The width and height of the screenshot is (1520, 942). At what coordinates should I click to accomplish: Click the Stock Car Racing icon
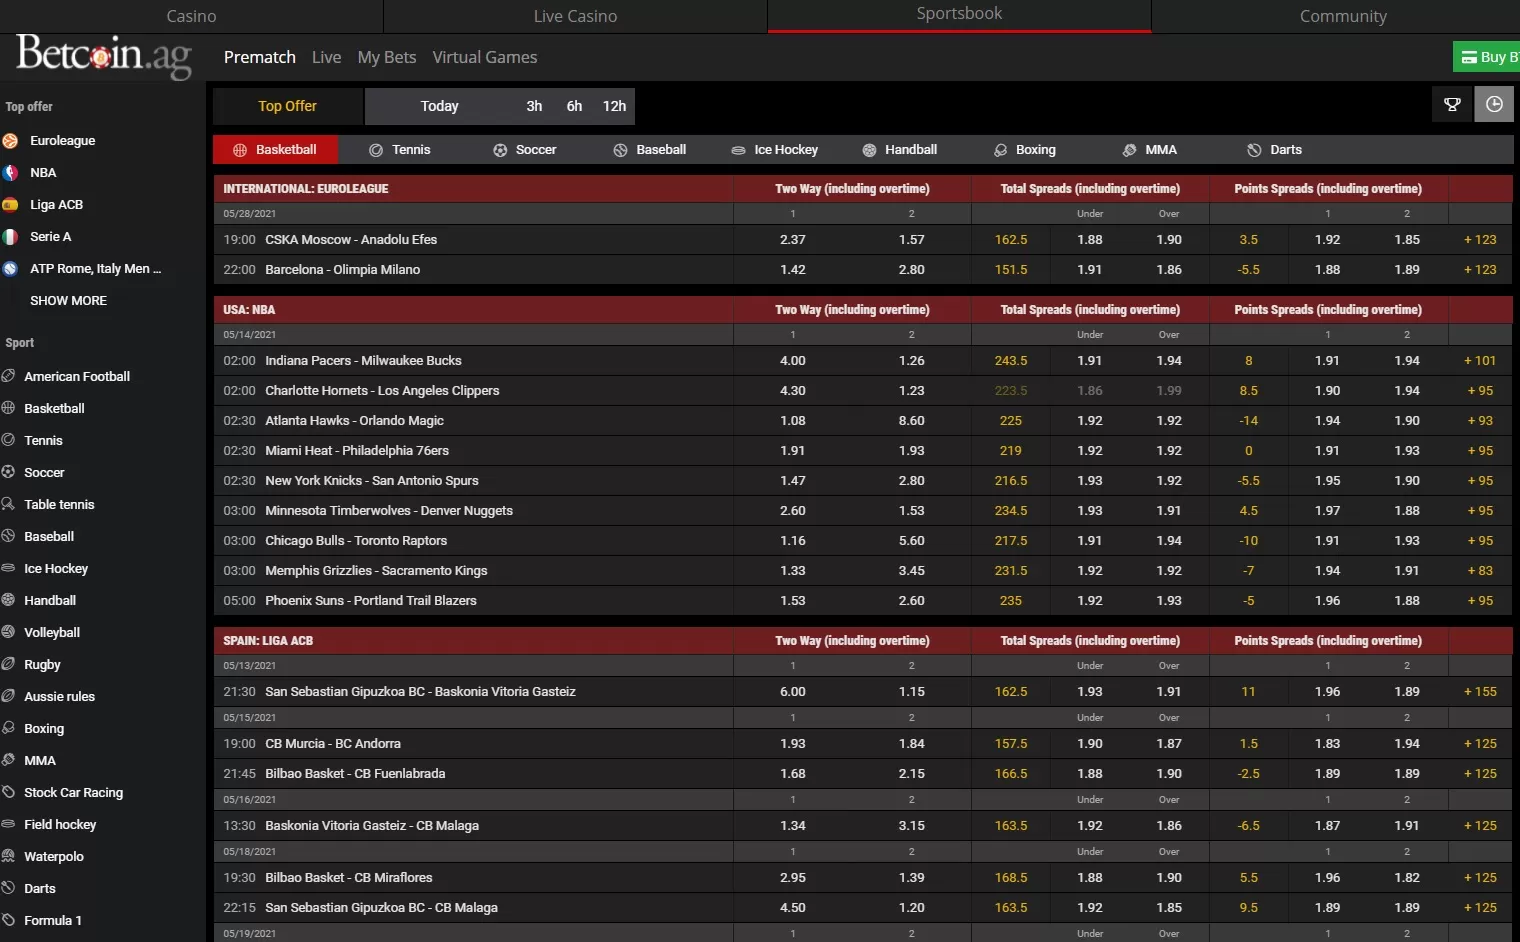[8, 792]
